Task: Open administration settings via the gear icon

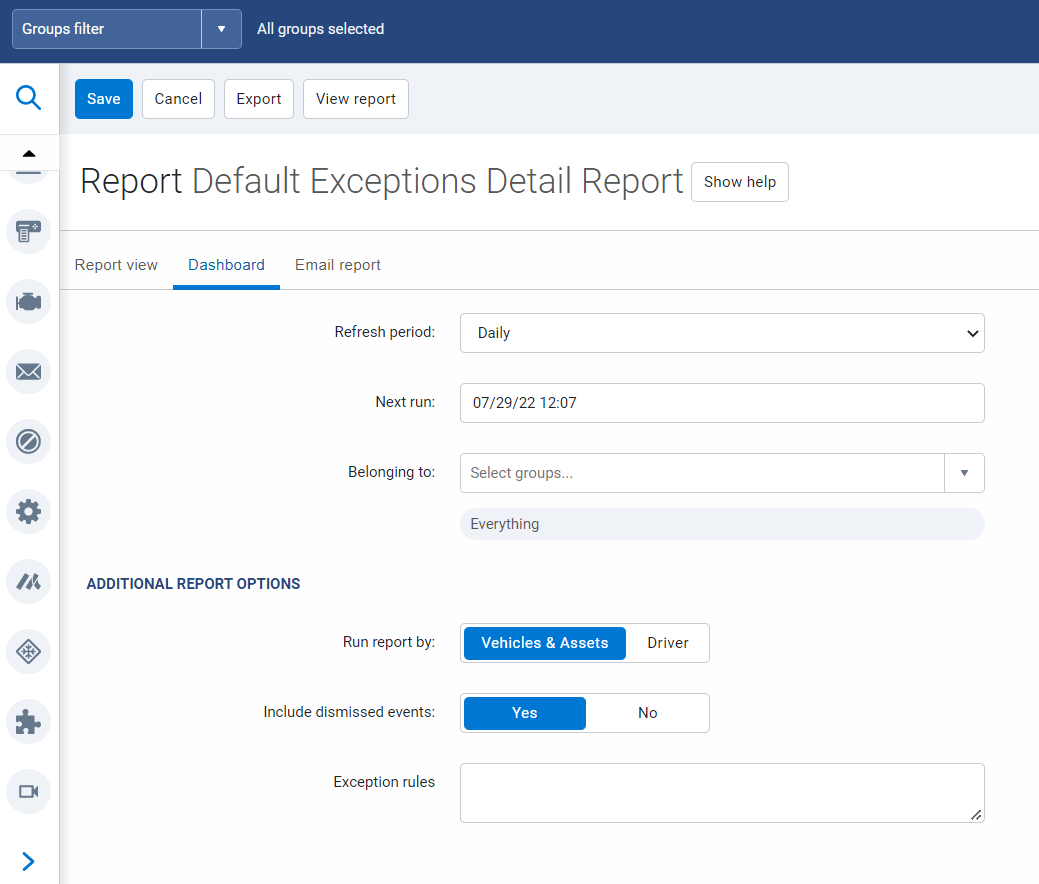Action: tap(27, 511)
